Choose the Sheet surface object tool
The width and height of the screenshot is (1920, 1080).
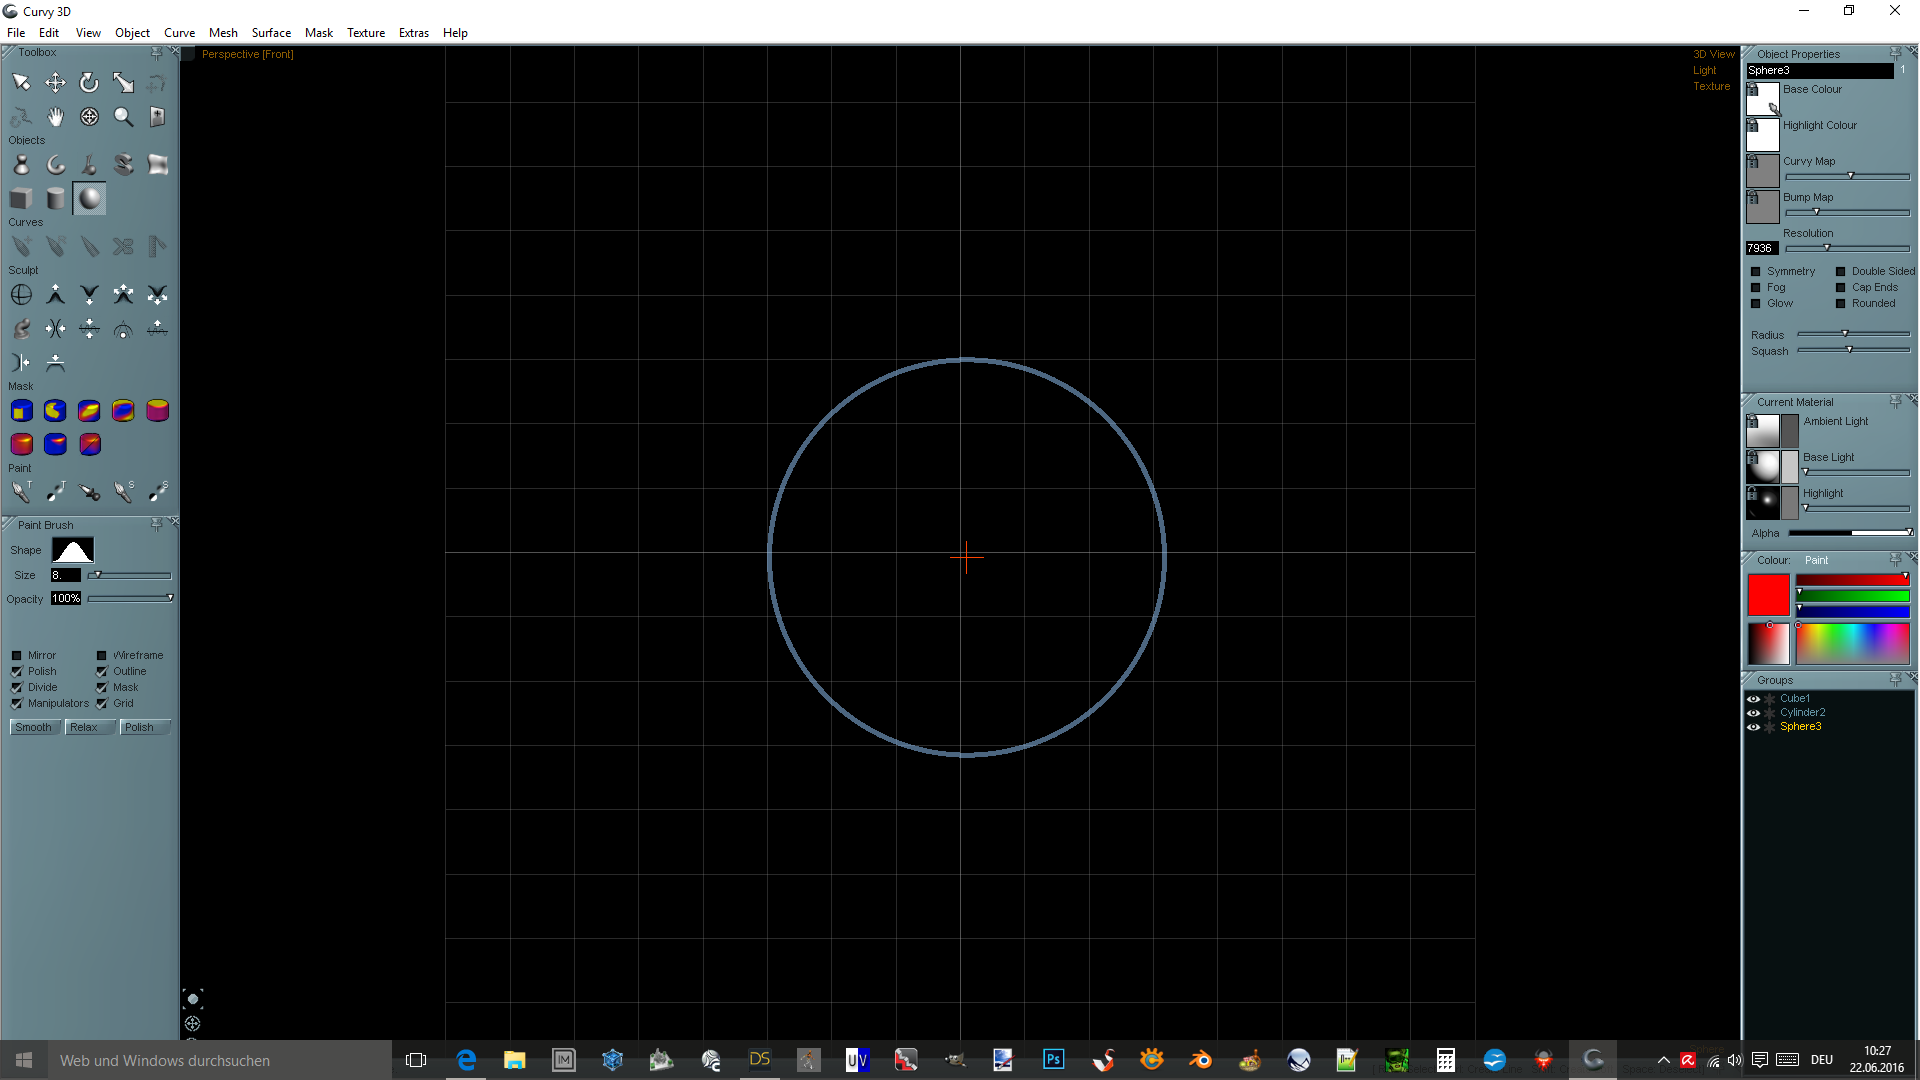coord(157,165)
